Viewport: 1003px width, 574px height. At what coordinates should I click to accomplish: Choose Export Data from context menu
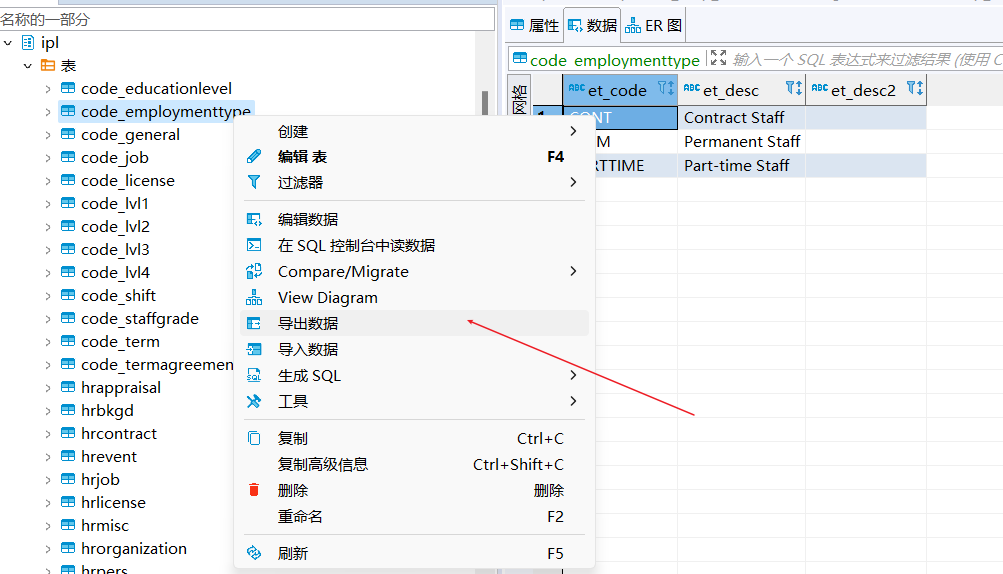pyautogui.click(x=415, y=323)
